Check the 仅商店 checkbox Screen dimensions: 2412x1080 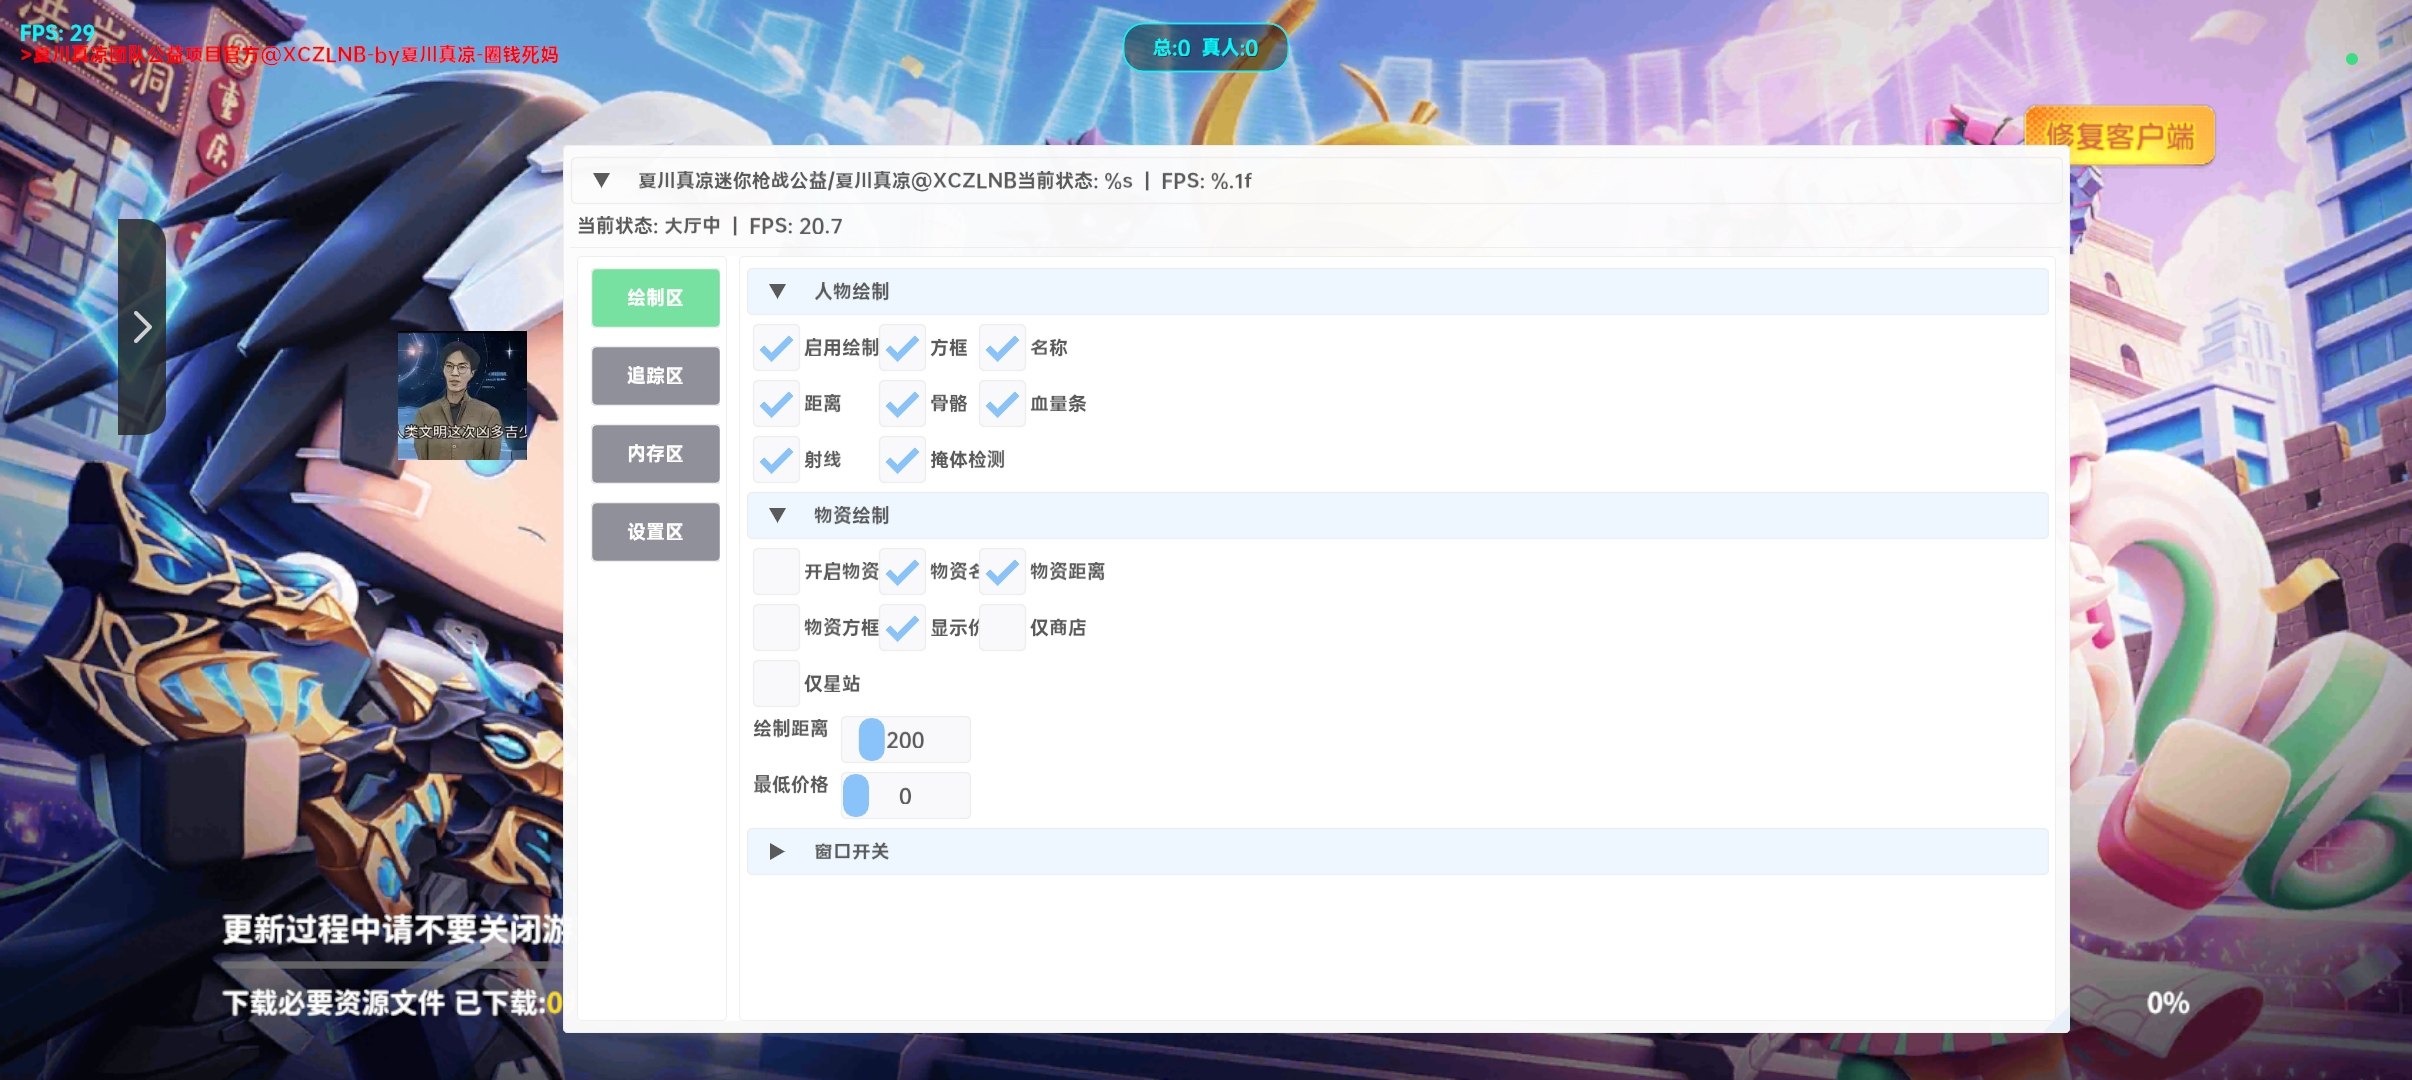(x=1002, y=627)
